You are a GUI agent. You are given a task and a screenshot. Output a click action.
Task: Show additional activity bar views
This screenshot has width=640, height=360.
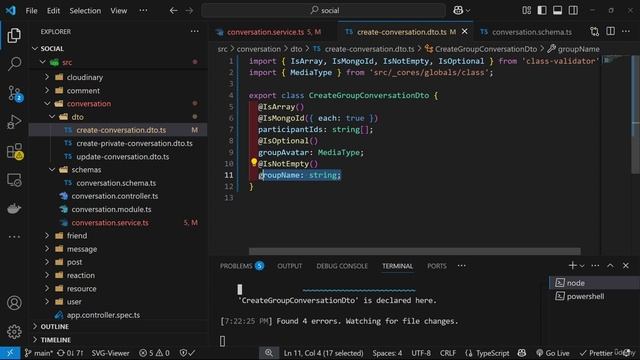coord(14,237)
